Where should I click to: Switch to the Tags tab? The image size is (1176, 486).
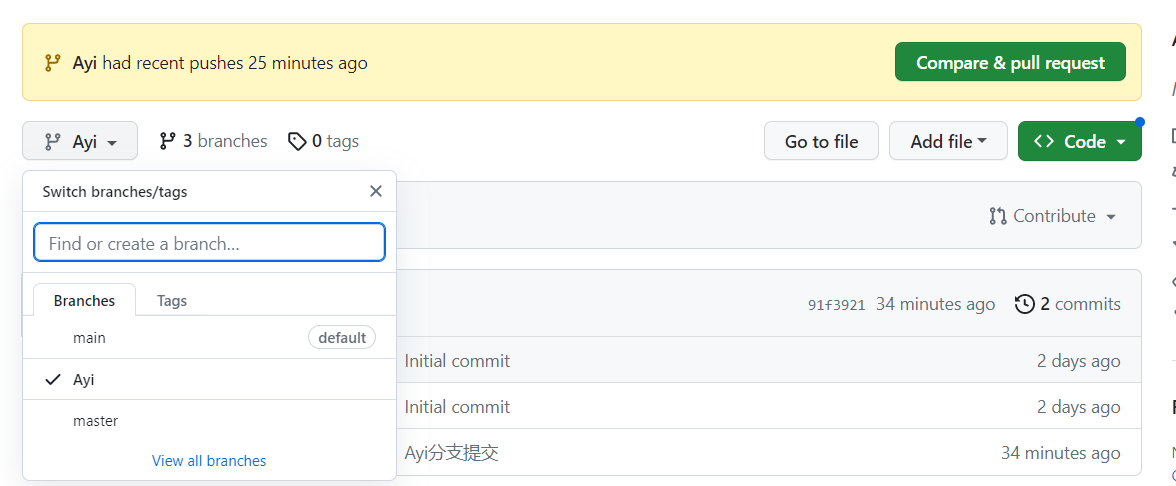pyautogui.click(x=172, y=300)
